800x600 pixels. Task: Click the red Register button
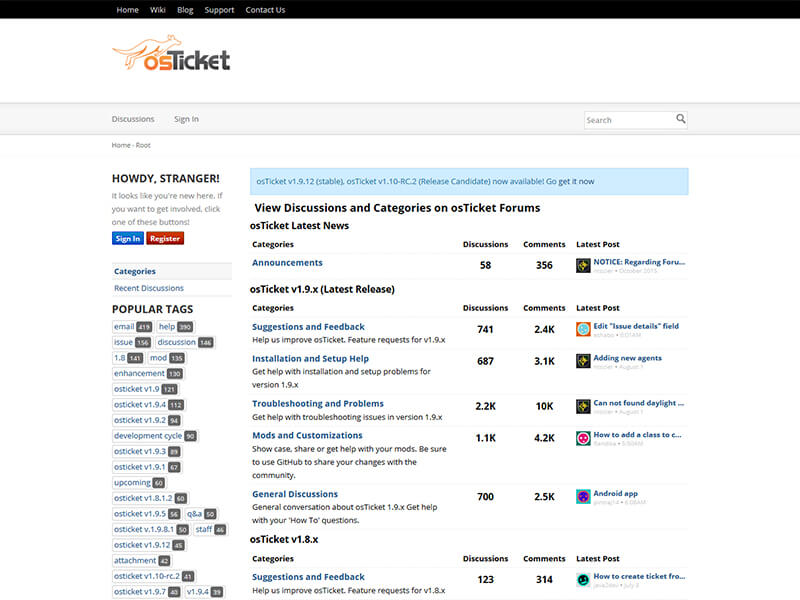pyautogui.click(x=165, y=238)
